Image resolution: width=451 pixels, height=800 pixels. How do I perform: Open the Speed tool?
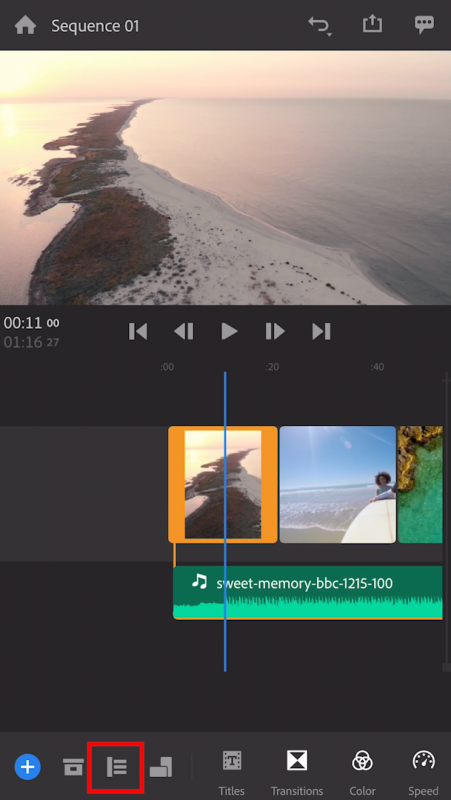coord(423,773)
